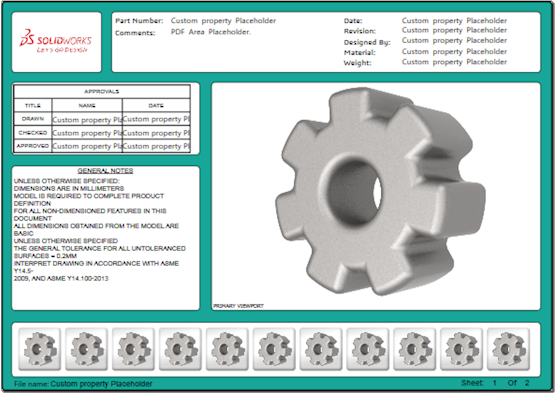Click the 3D gear model in viewport
This screenshot has height=393, width=555.
(381, 191)
